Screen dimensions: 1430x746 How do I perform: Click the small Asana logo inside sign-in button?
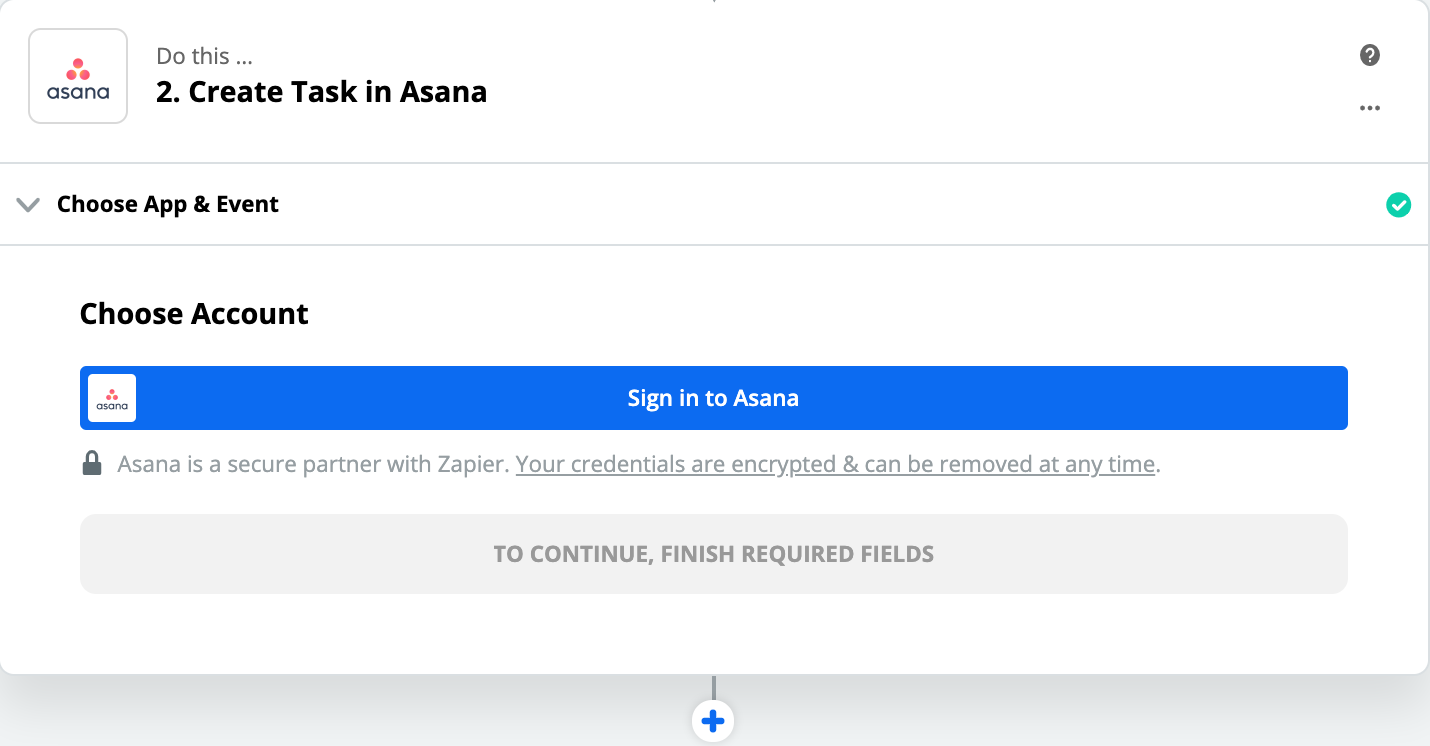click(112, 398)
